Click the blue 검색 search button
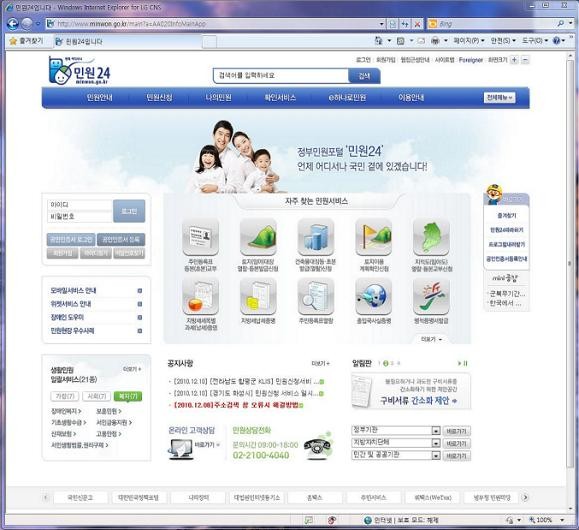579x530 pixels. click(x=364, y=76)
